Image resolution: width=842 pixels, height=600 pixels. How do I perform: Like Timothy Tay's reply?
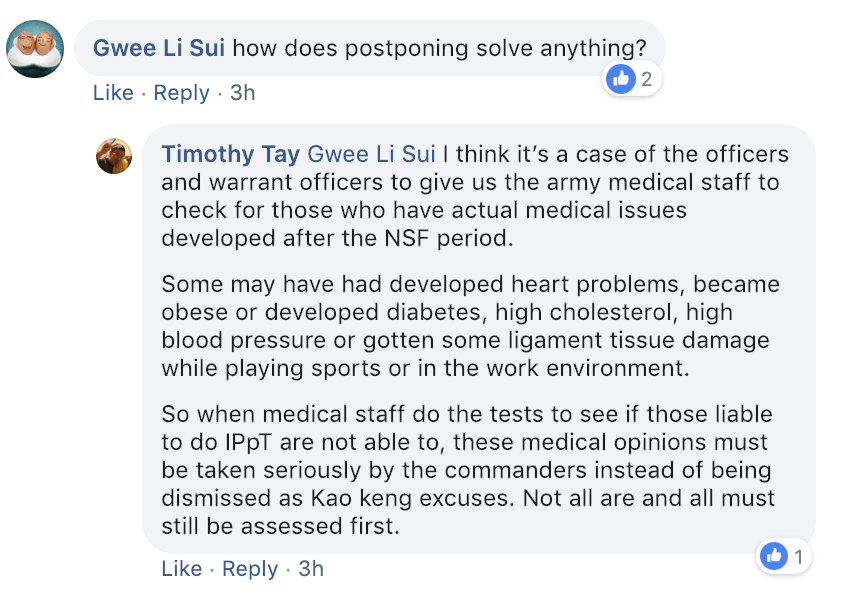tap(182, 569)
